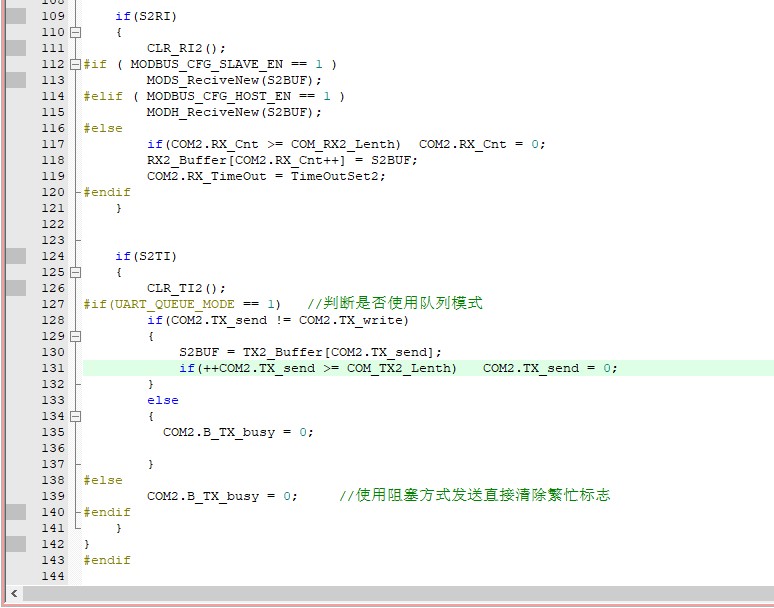The width and height of the screenshot is (774, 608).
Task: Set breakpoint on gray margin at line 140
Action: [16, 512]
